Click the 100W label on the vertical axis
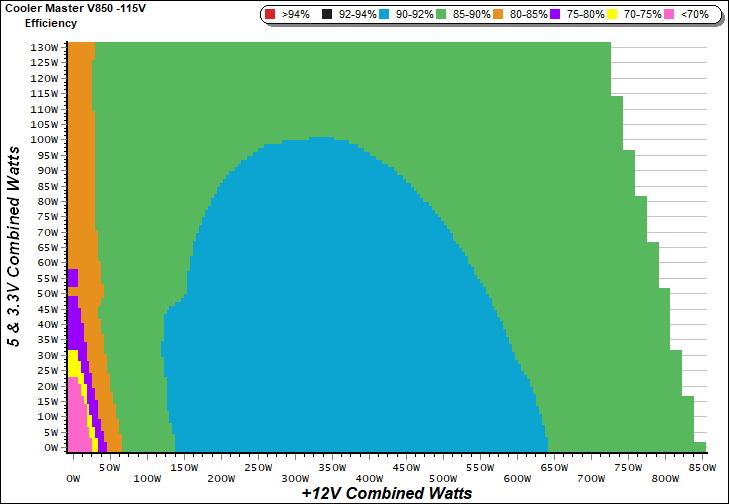 tap(44, 139)
